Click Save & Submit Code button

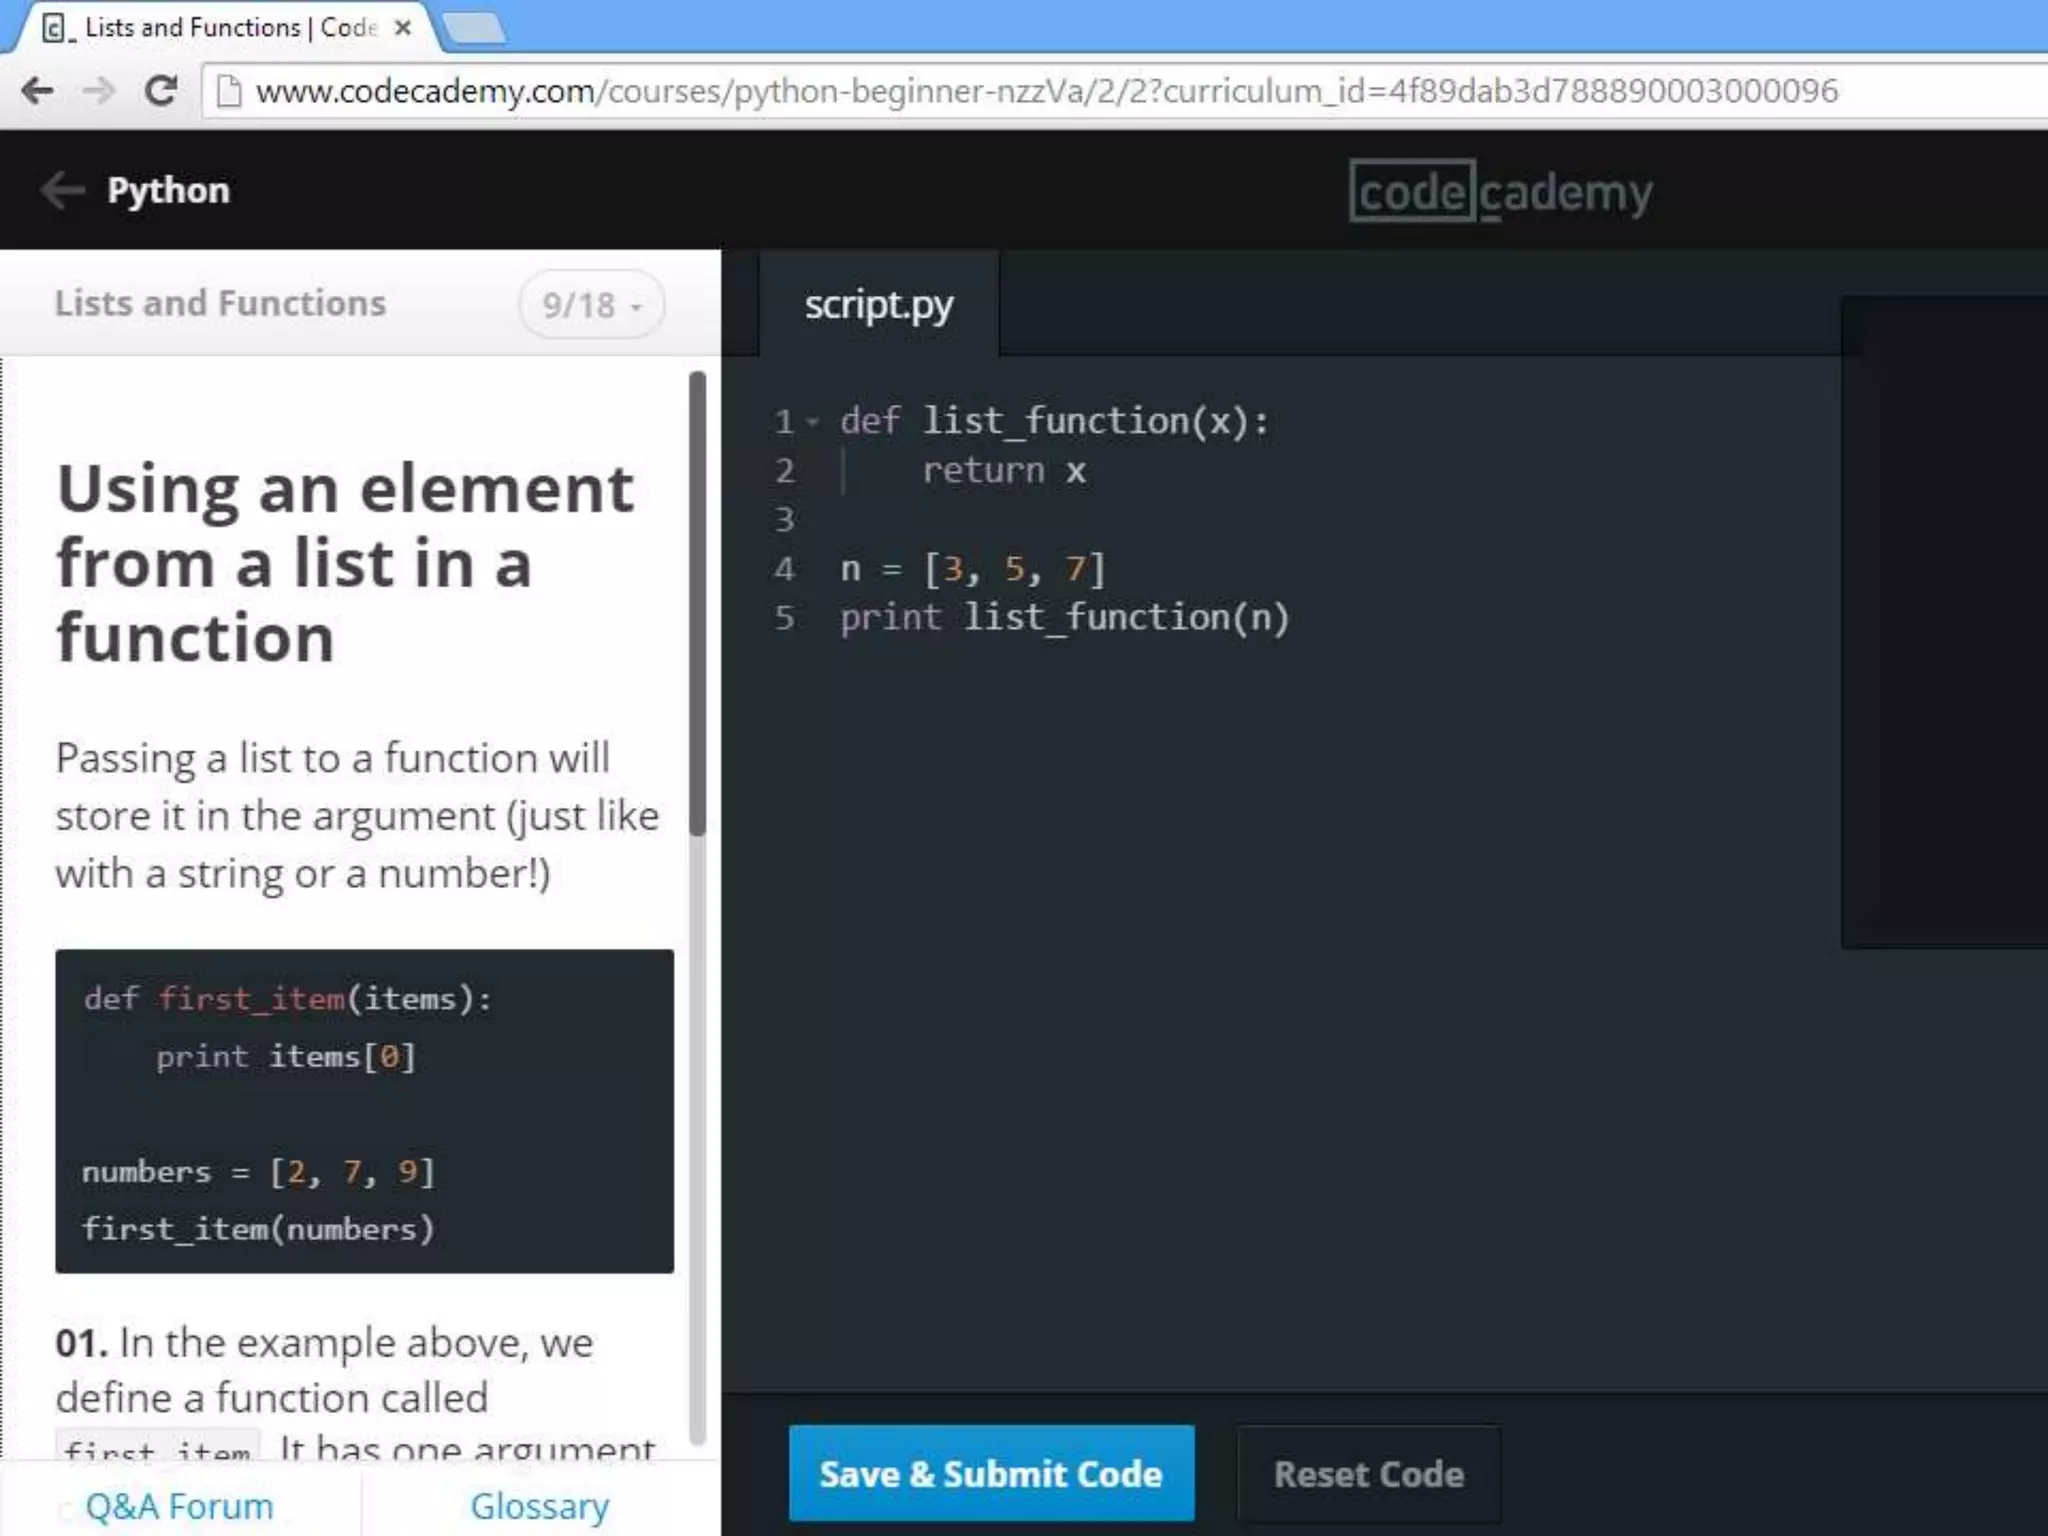pos(991,1473)
